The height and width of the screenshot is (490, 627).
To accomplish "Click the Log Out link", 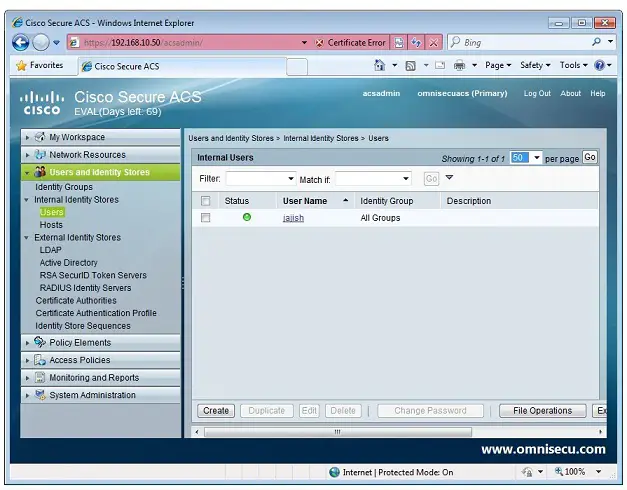I will pyautogui.click(x=537, y=93).
